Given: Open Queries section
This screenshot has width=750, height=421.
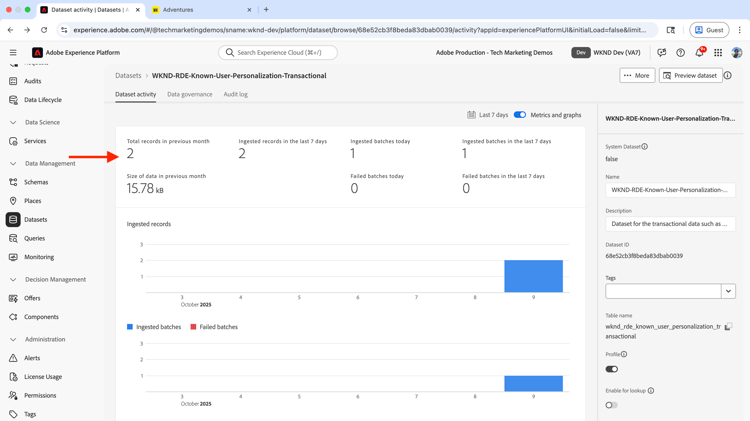Looking at the screenshot, I should click(34, 238).
